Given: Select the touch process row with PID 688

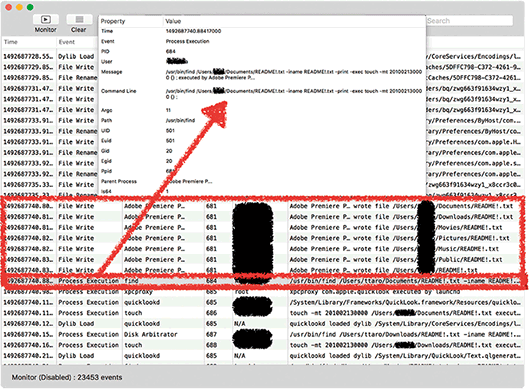Looking at the screenshot, I should (263, 345).
